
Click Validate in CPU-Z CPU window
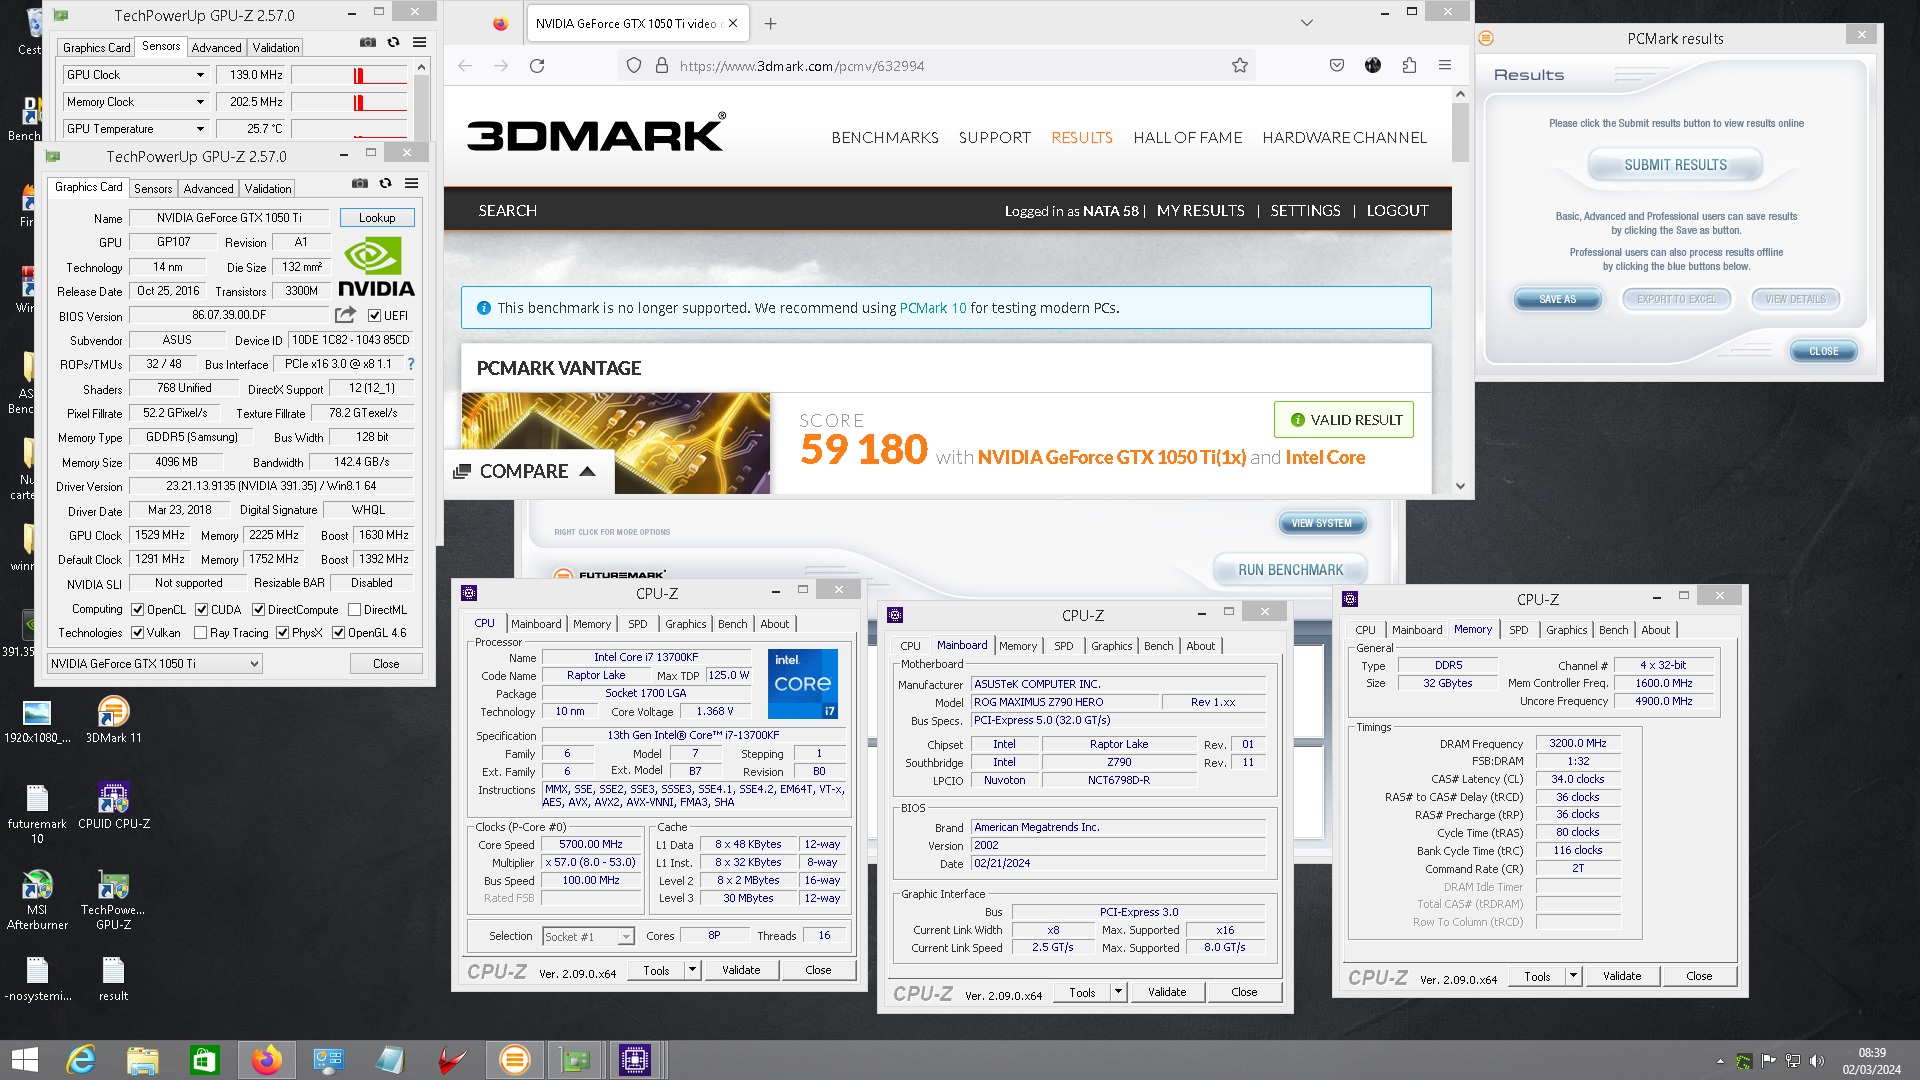coord(741,970)
